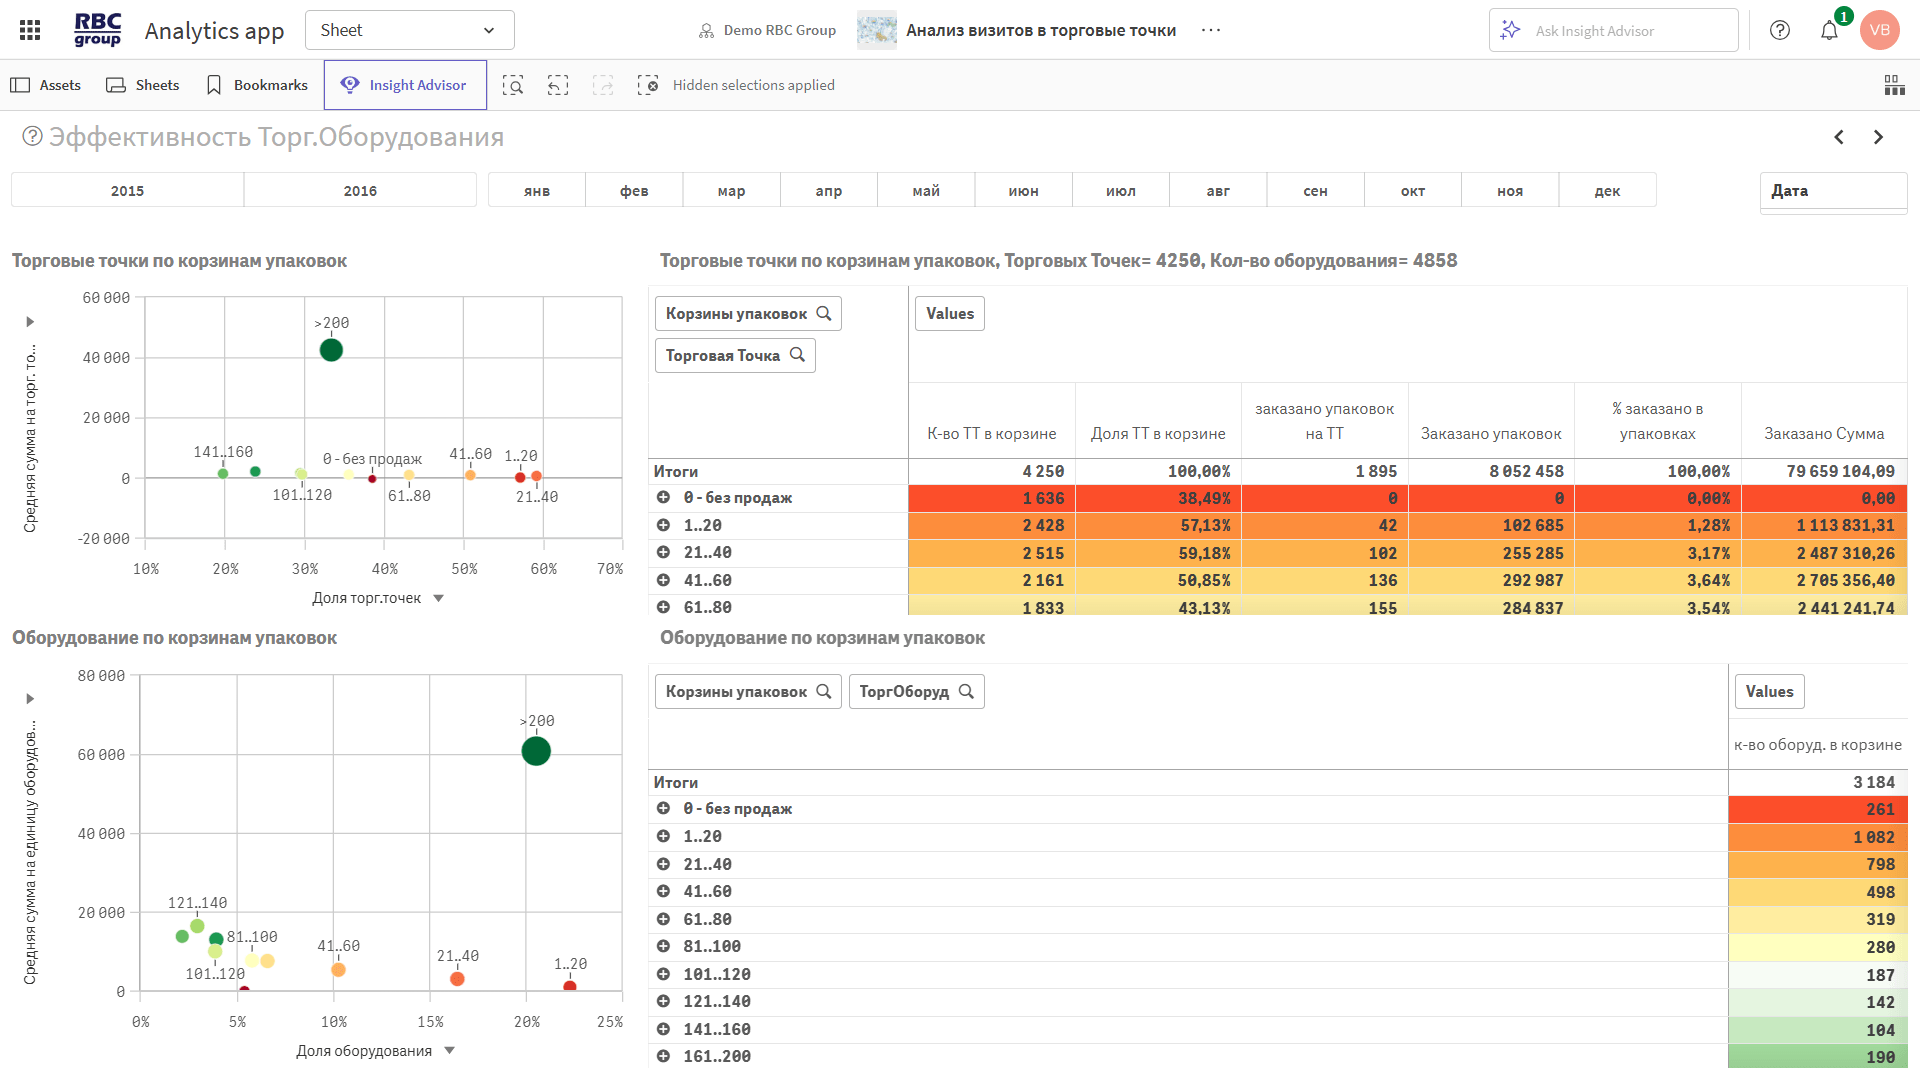Open help via the question mark icon

tap(1779, 30)
